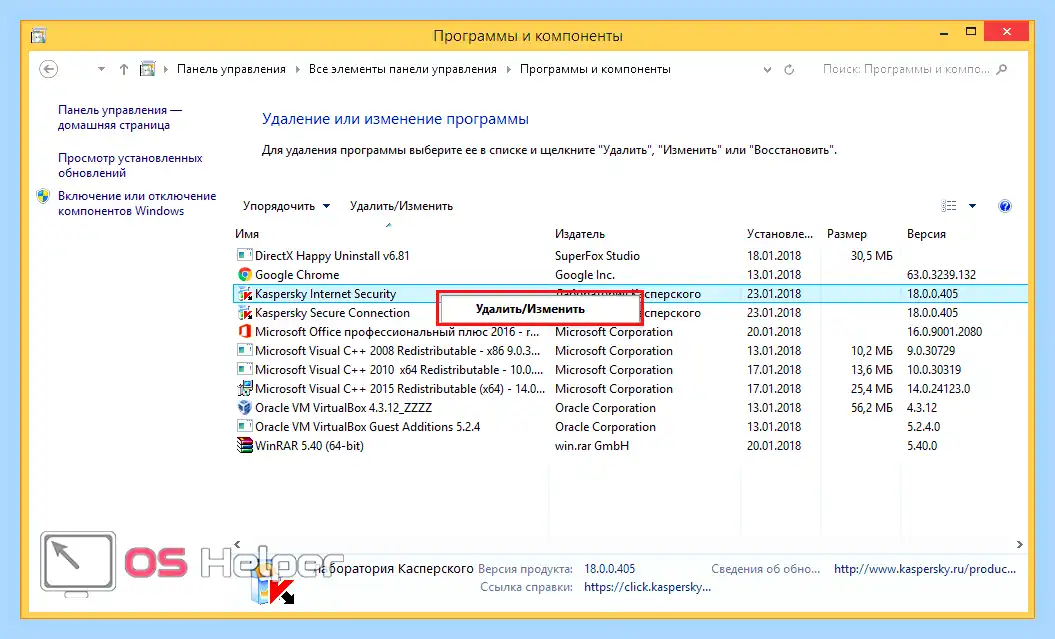
Task: Expand the address bar history dropdown
Action: (767, 69)
